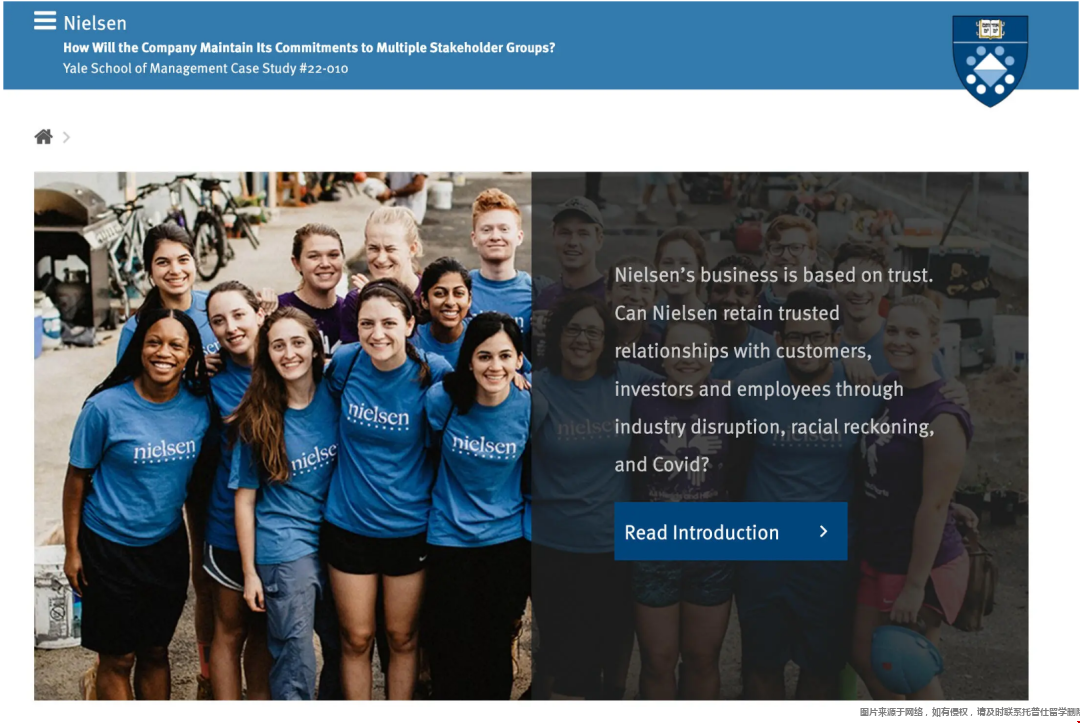
Task: Click the Case Study #22-010 subtitle
Action: (x=205, y=68)
